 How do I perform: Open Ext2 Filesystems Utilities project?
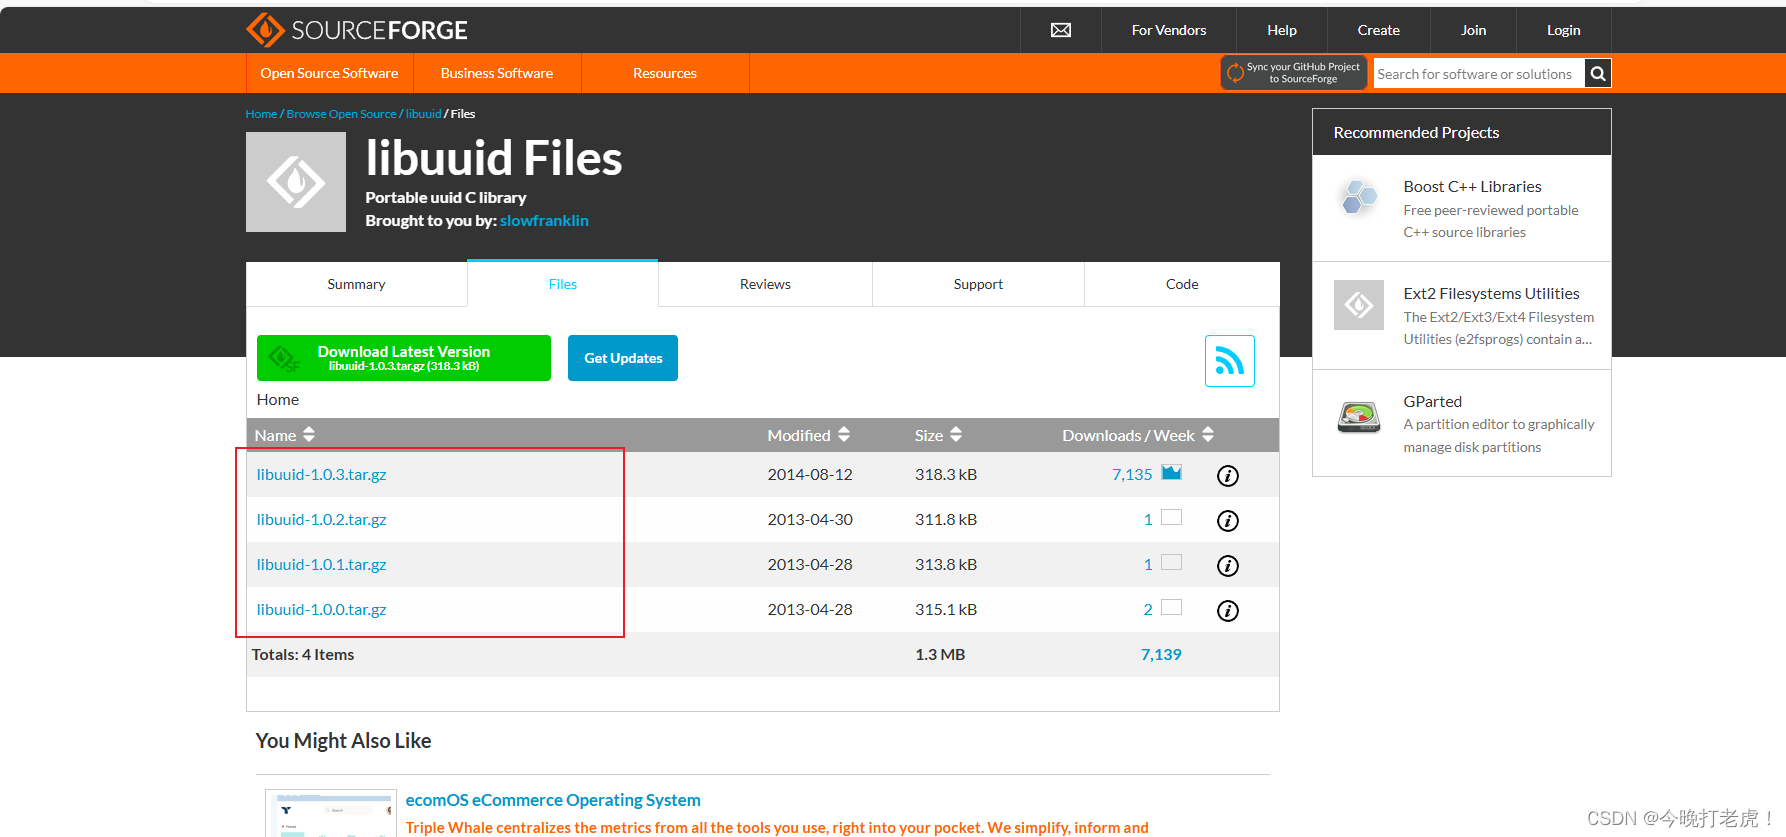coord(1491,293)
